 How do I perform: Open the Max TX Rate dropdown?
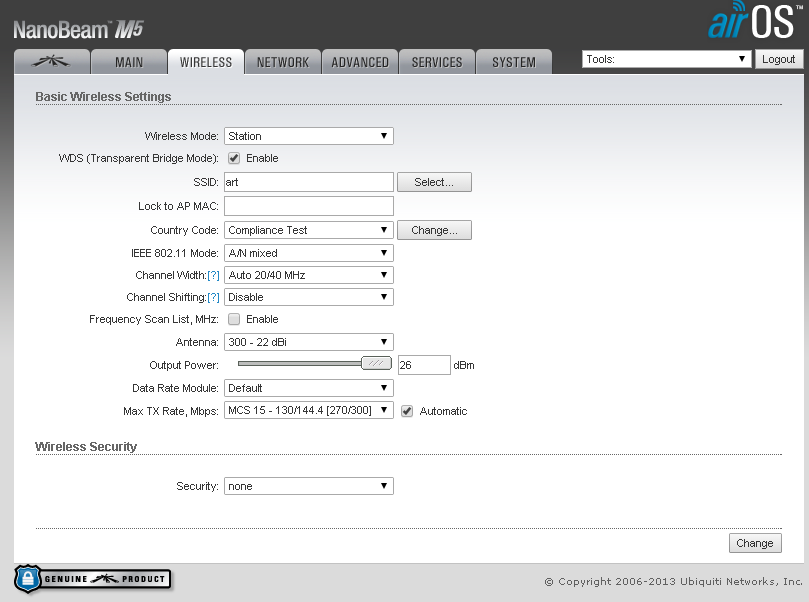pos(309,410)
